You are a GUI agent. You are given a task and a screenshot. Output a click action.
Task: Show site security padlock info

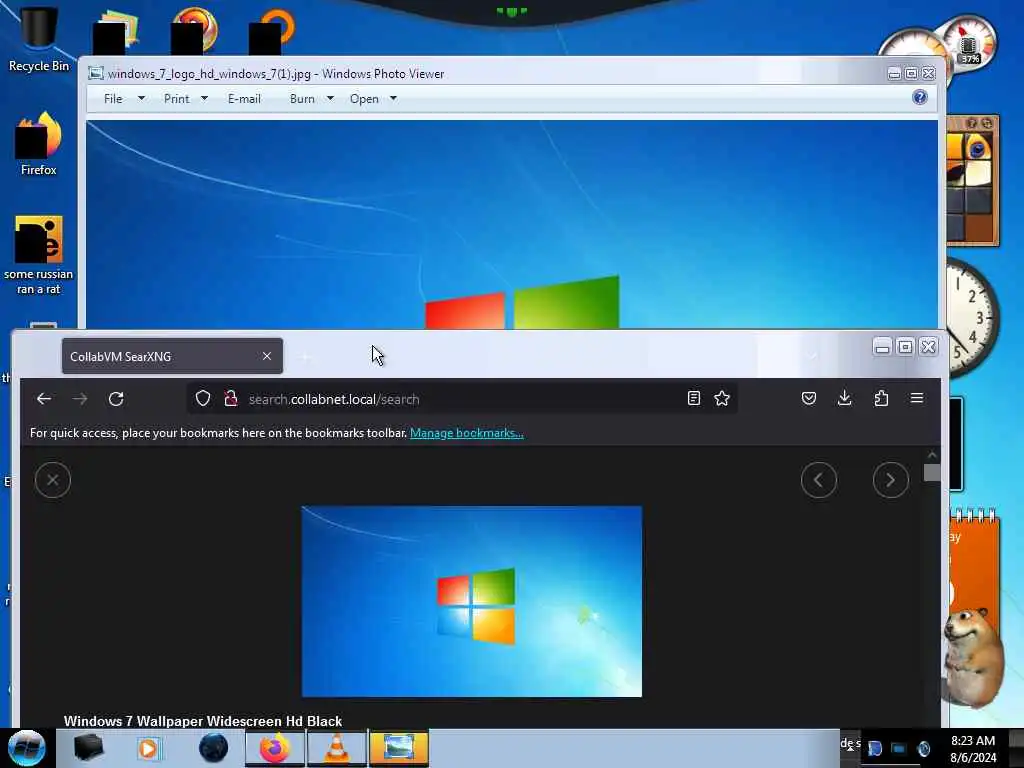tap(231, 398)
